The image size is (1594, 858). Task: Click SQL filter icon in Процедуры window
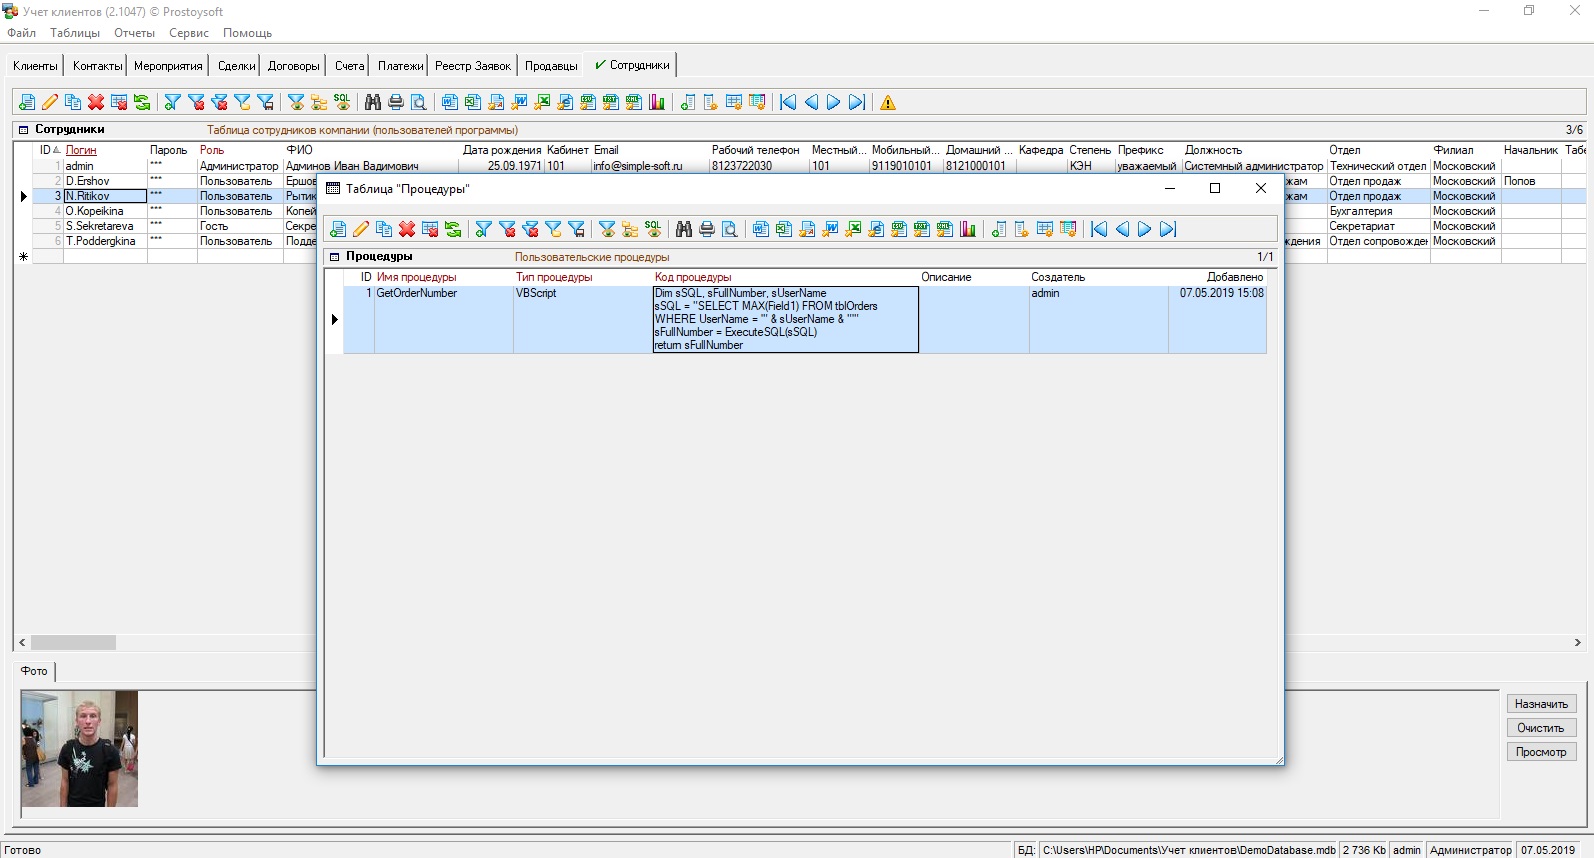653,229
